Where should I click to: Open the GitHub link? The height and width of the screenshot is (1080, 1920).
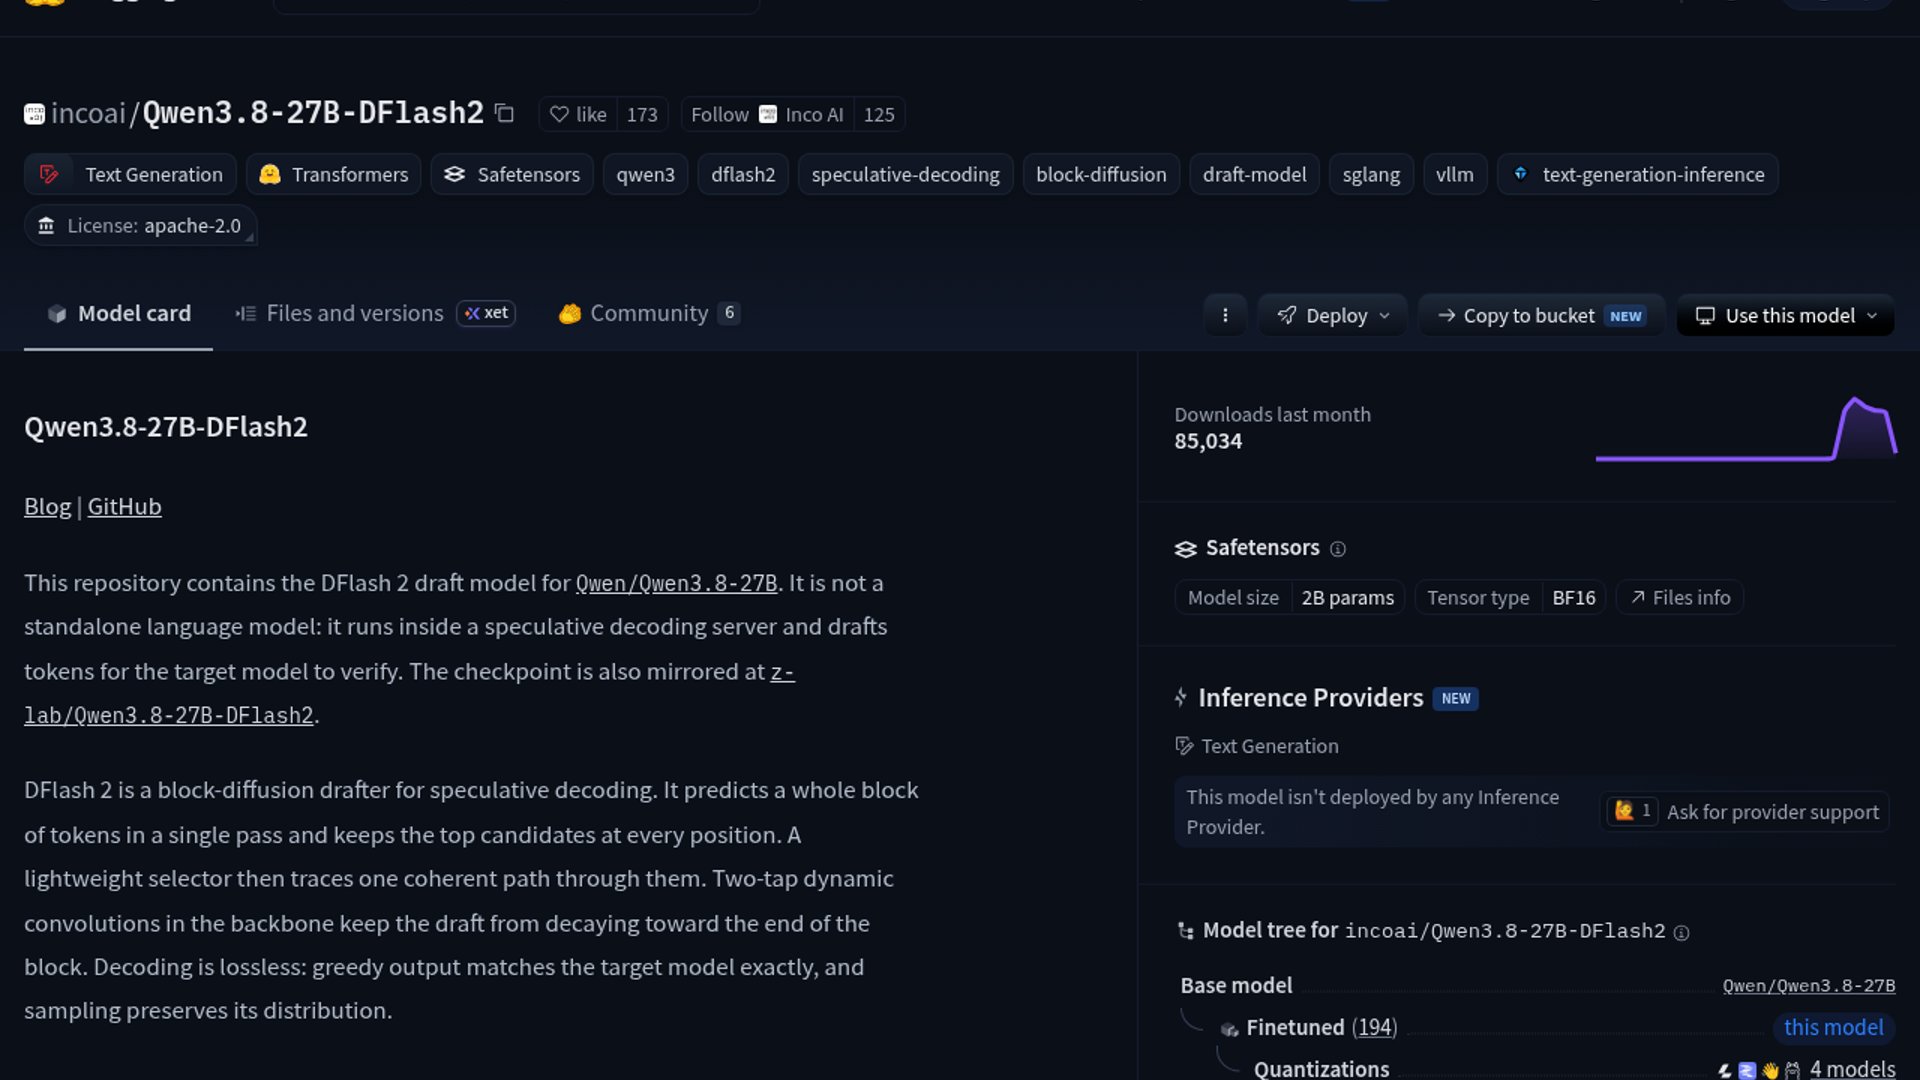click(124, 507)
